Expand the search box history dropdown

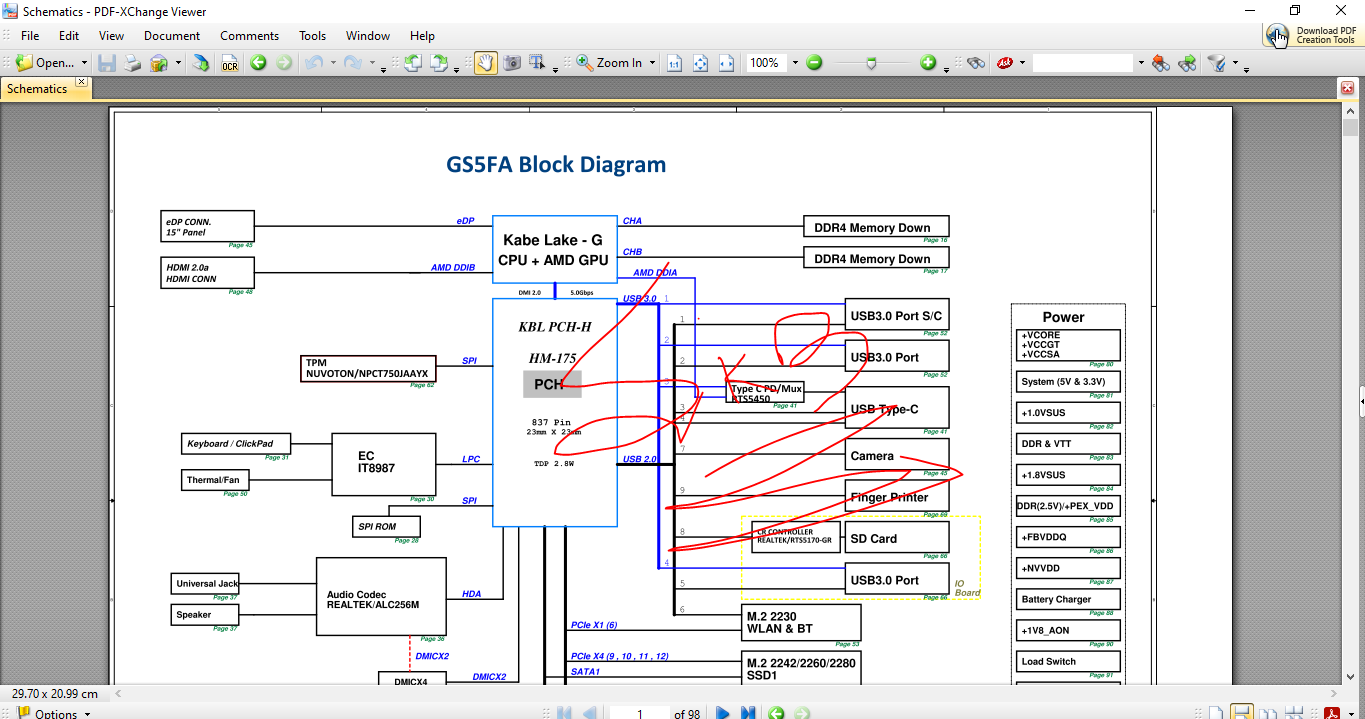1140,62
